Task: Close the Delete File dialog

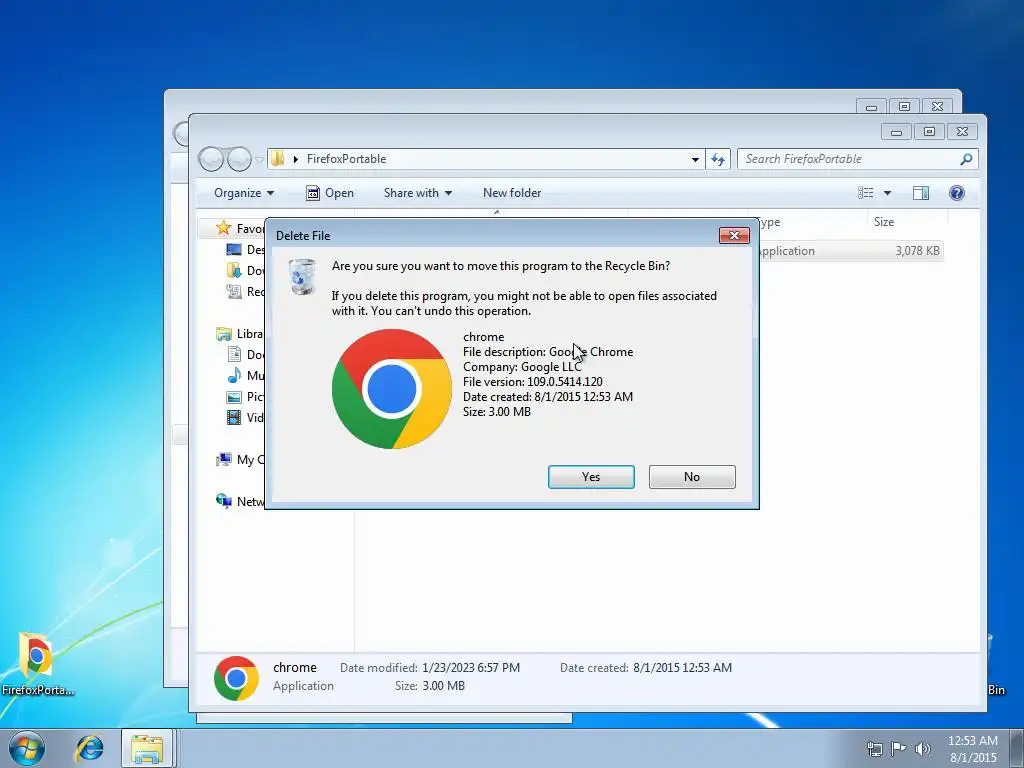Action: tap(734, 236)
